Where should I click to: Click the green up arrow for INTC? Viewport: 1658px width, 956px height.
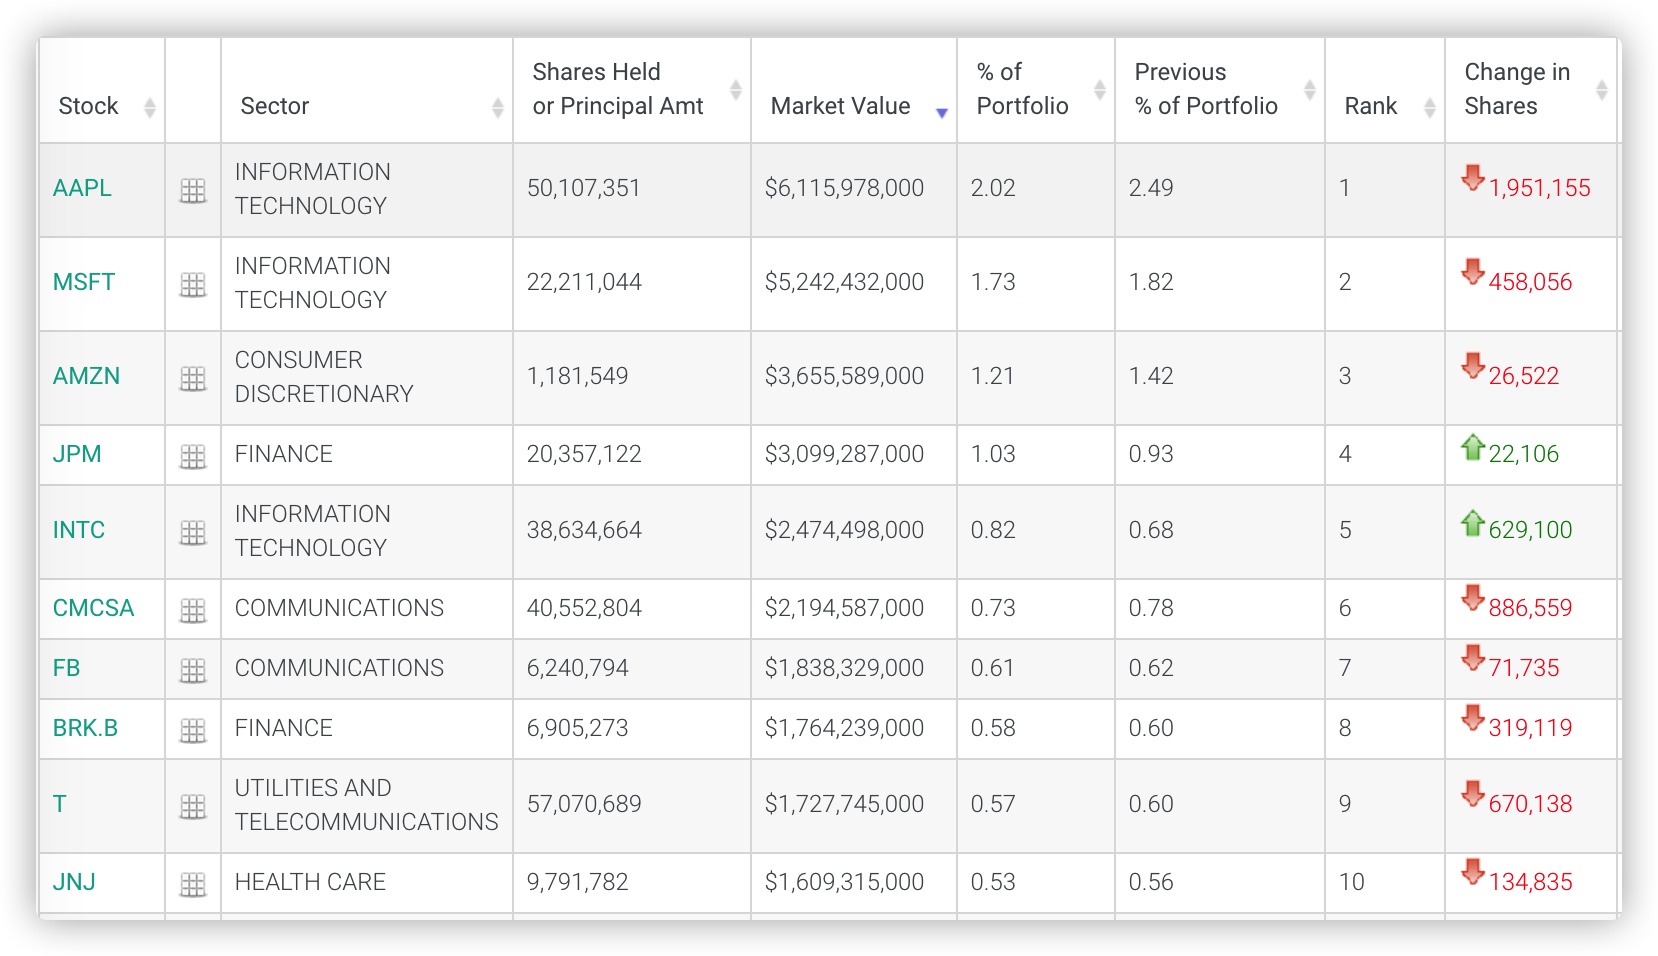[x=1472, y=522]
